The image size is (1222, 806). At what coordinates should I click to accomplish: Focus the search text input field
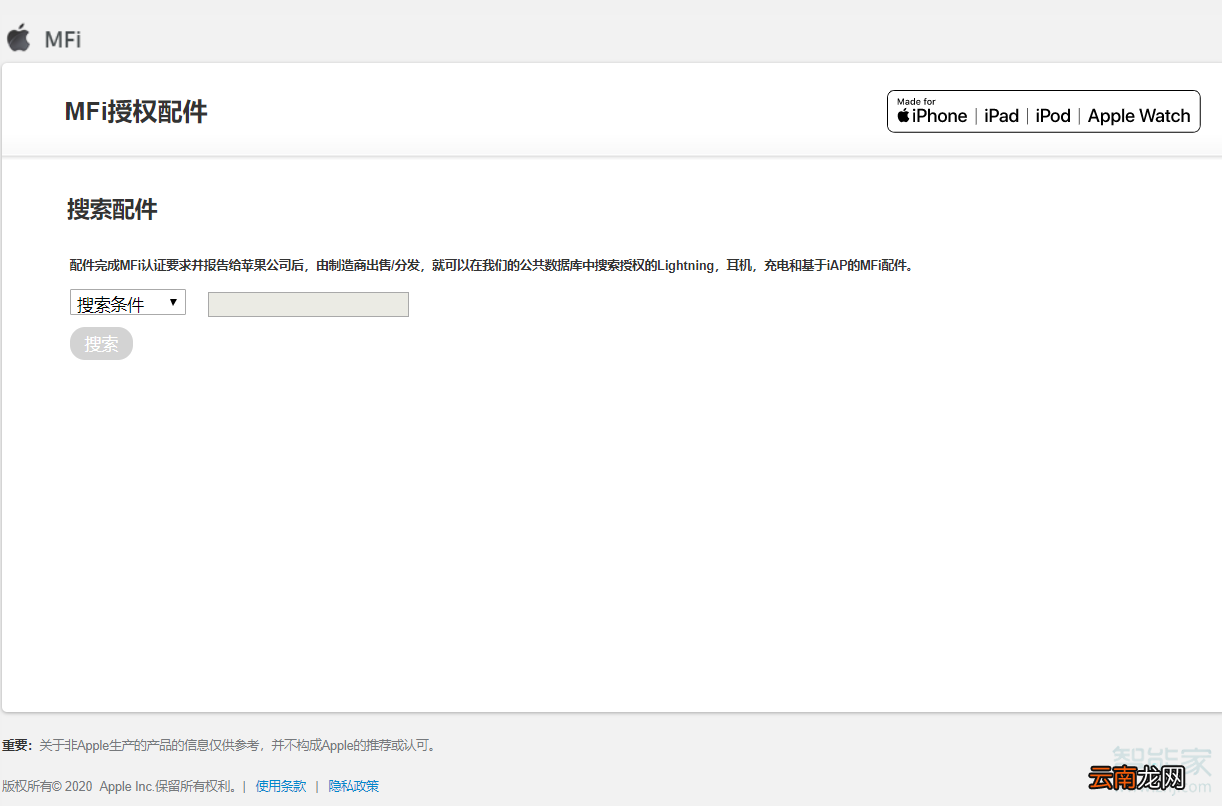(308, 304)
